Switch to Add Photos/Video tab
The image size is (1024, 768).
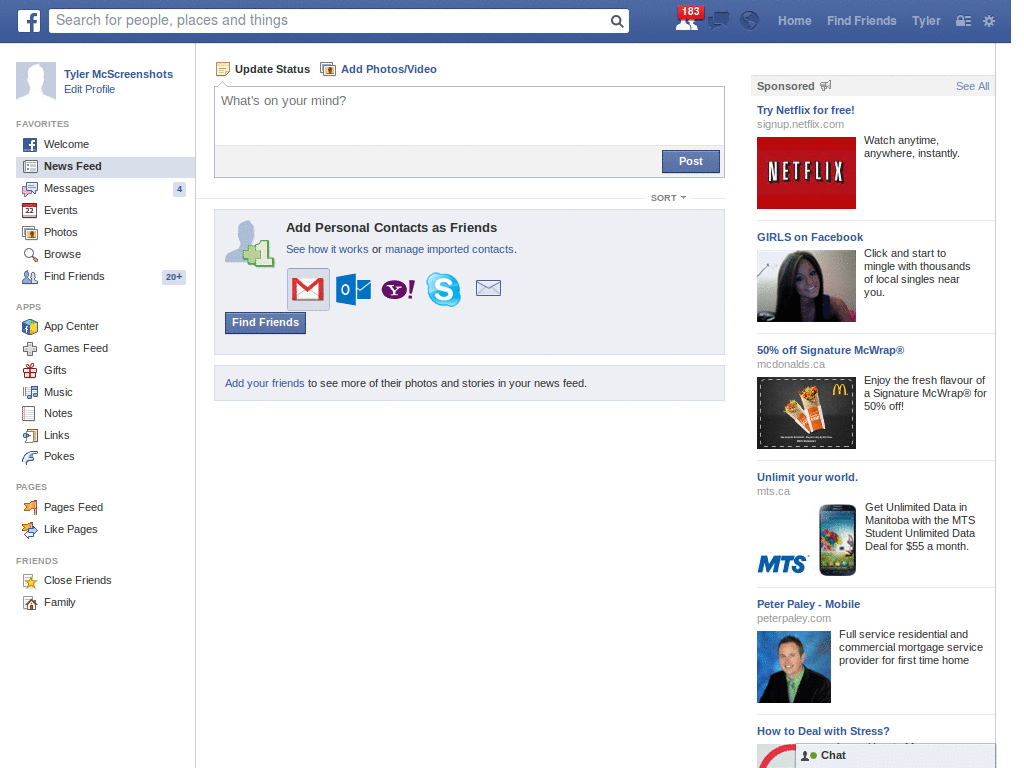tap(379, 69)
